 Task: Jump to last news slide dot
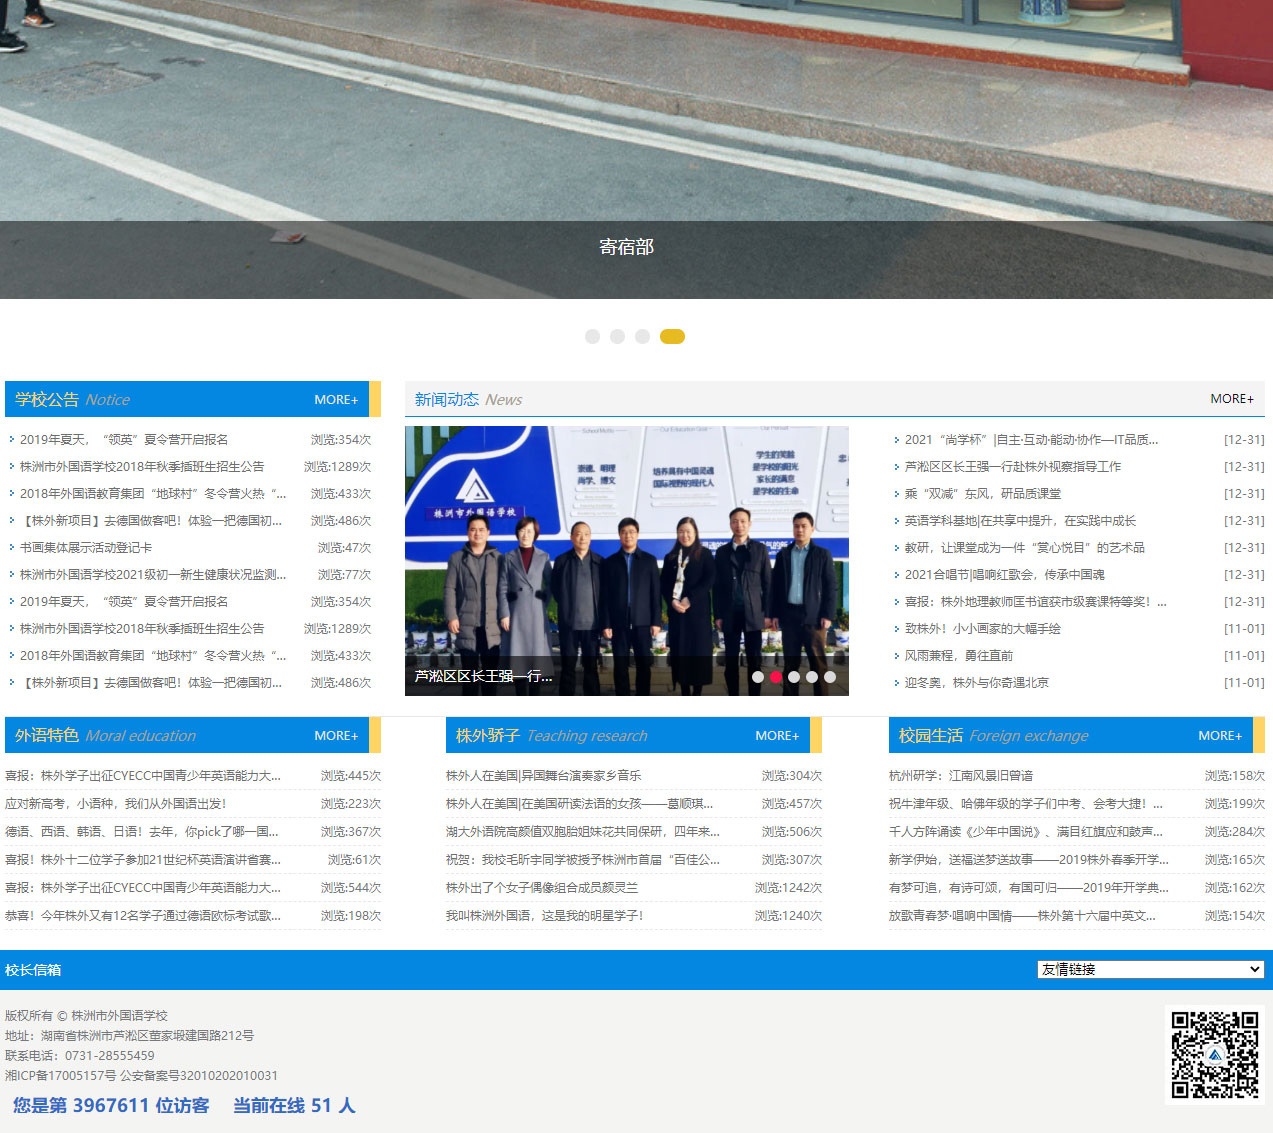tap(830, 677)
